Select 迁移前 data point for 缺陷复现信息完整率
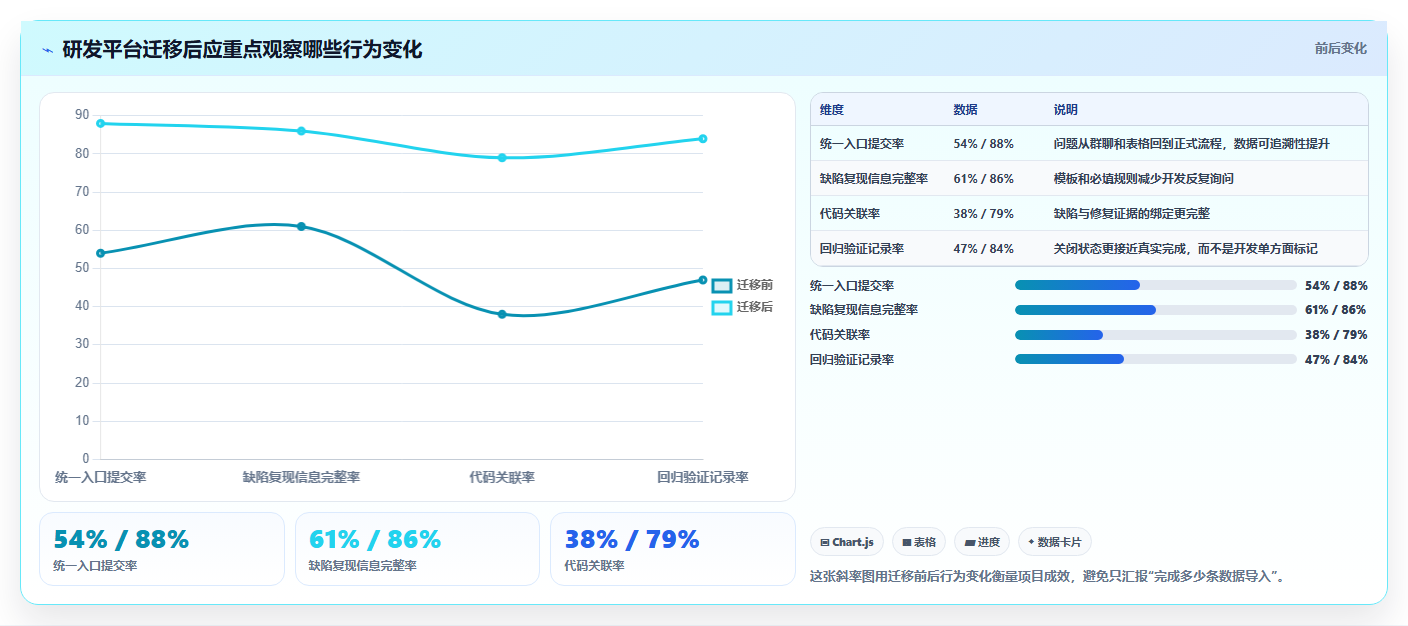Viewport: 1408px width, 626px height. (301, 227)
